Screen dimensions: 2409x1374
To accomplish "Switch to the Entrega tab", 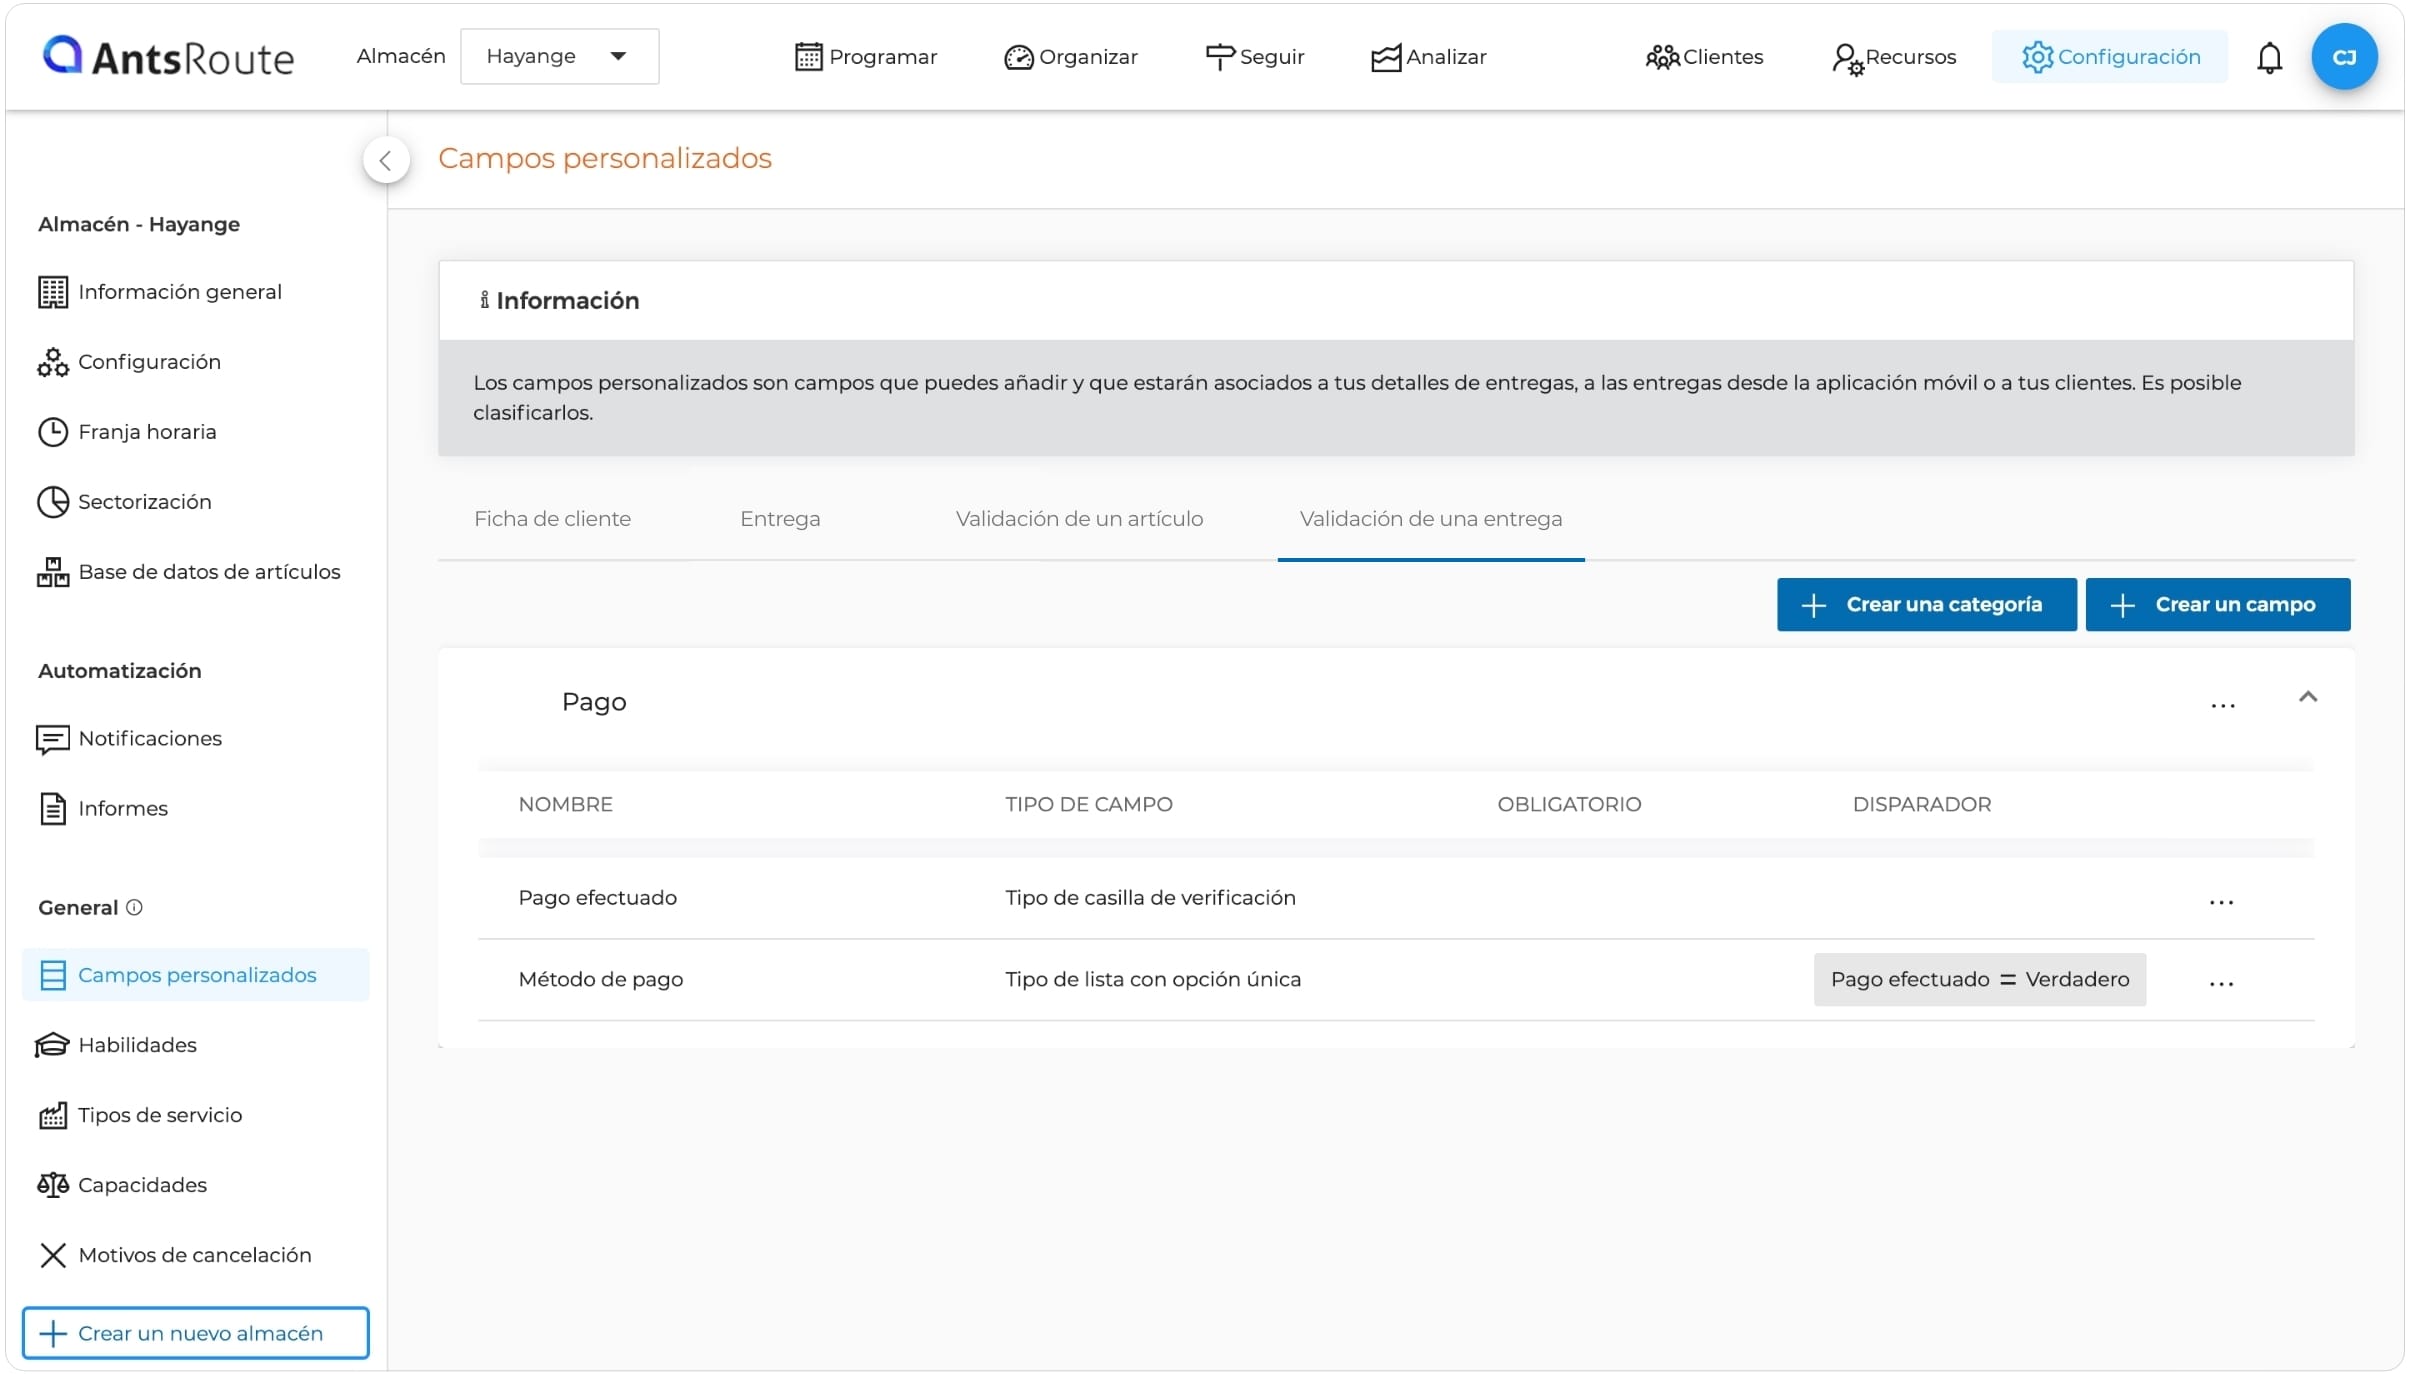I will click(780, 519).
